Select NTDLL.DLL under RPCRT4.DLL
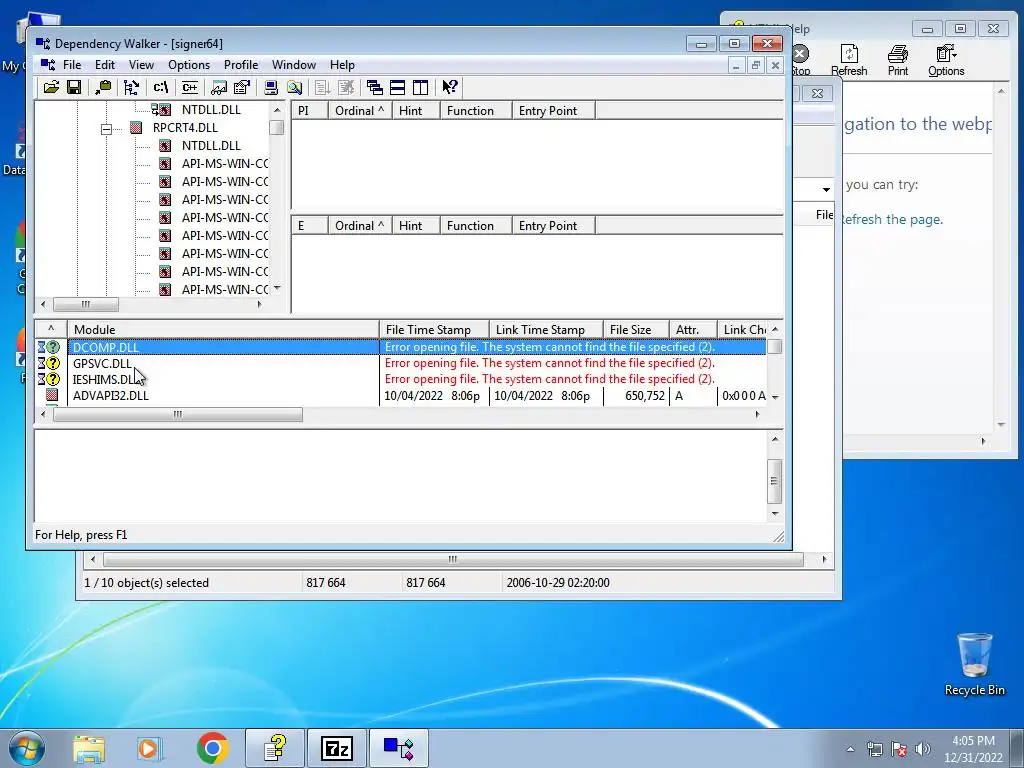The height and width of the screenshot is (768, 1024). pyautogui.click(x=211, y=146)
